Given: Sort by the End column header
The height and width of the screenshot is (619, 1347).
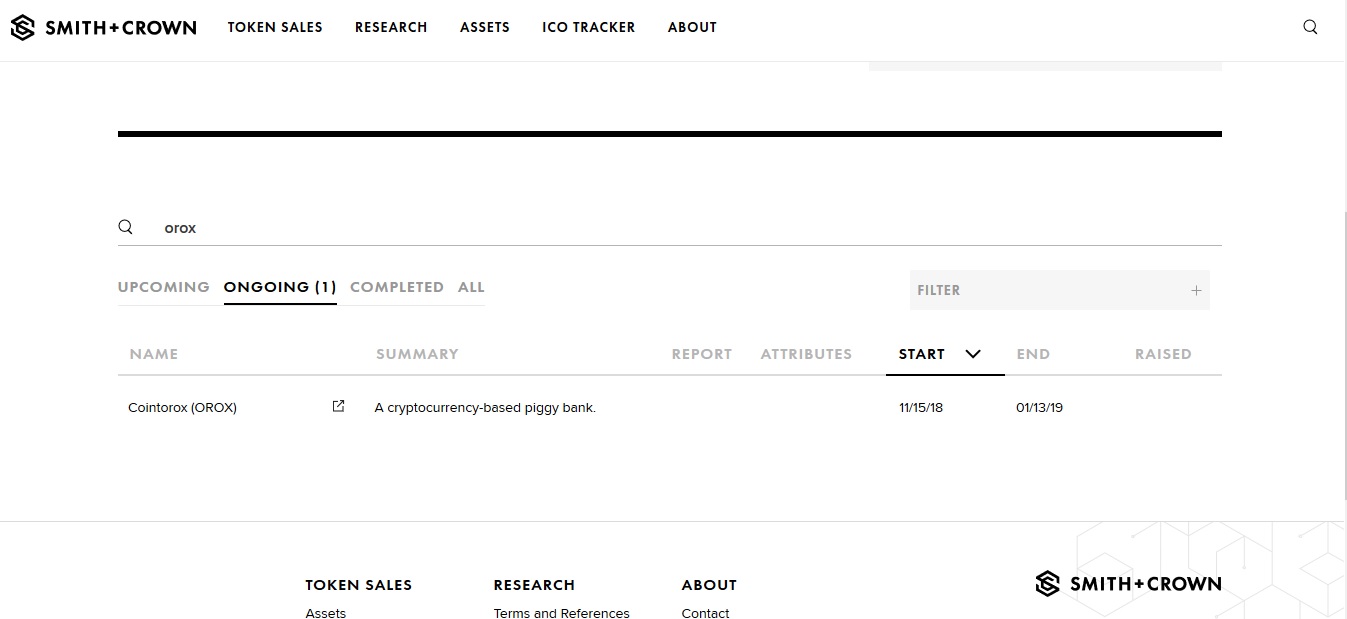Looking at the screenshot, I should 1033,354.
